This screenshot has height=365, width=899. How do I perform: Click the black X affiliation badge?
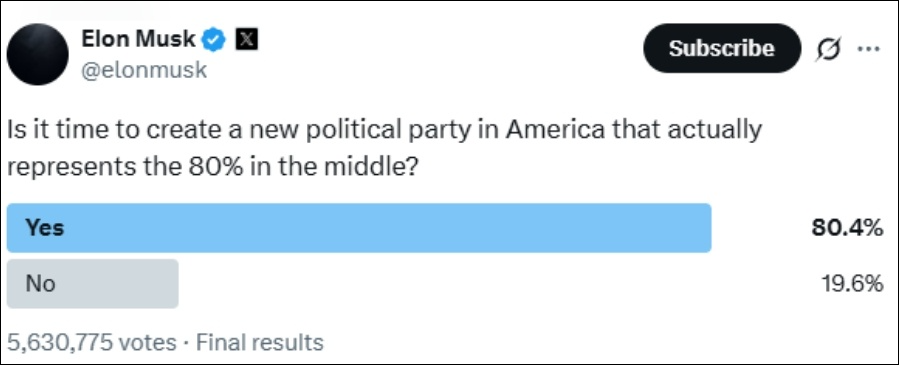(247, 40)
